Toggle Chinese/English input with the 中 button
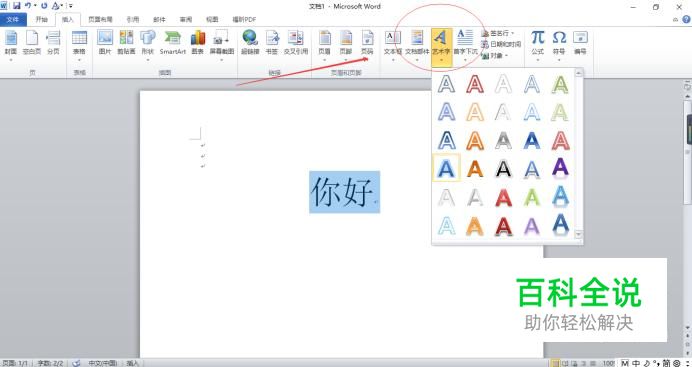692x367 pixels. pos(636,363)
